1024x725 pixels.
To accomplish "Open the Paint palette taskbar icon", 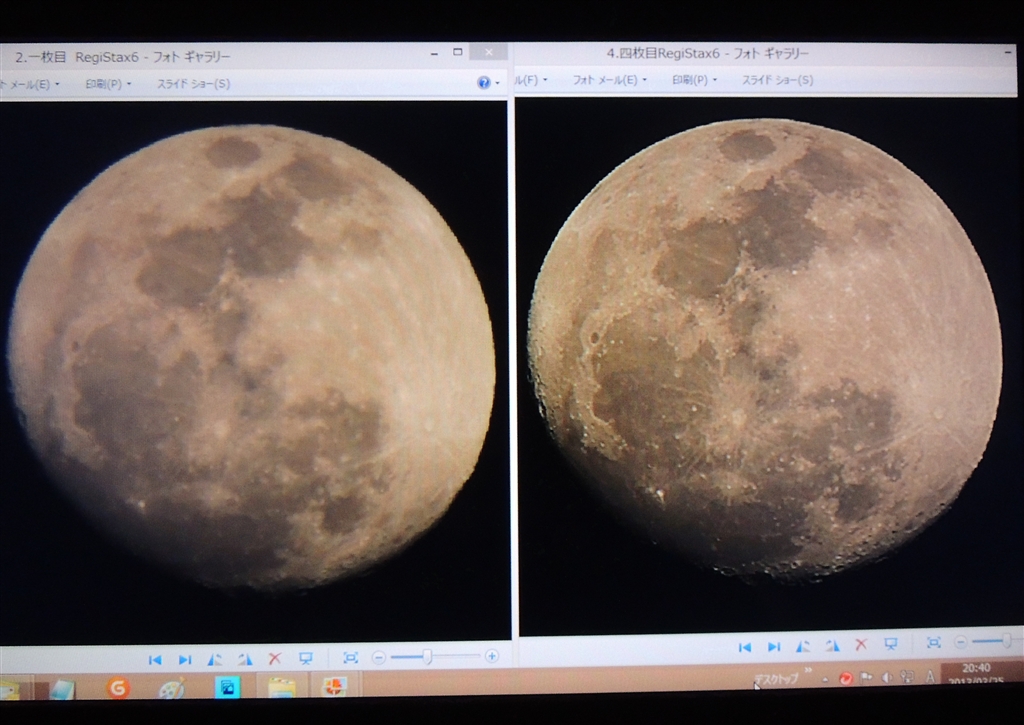I will click(172, 688).
